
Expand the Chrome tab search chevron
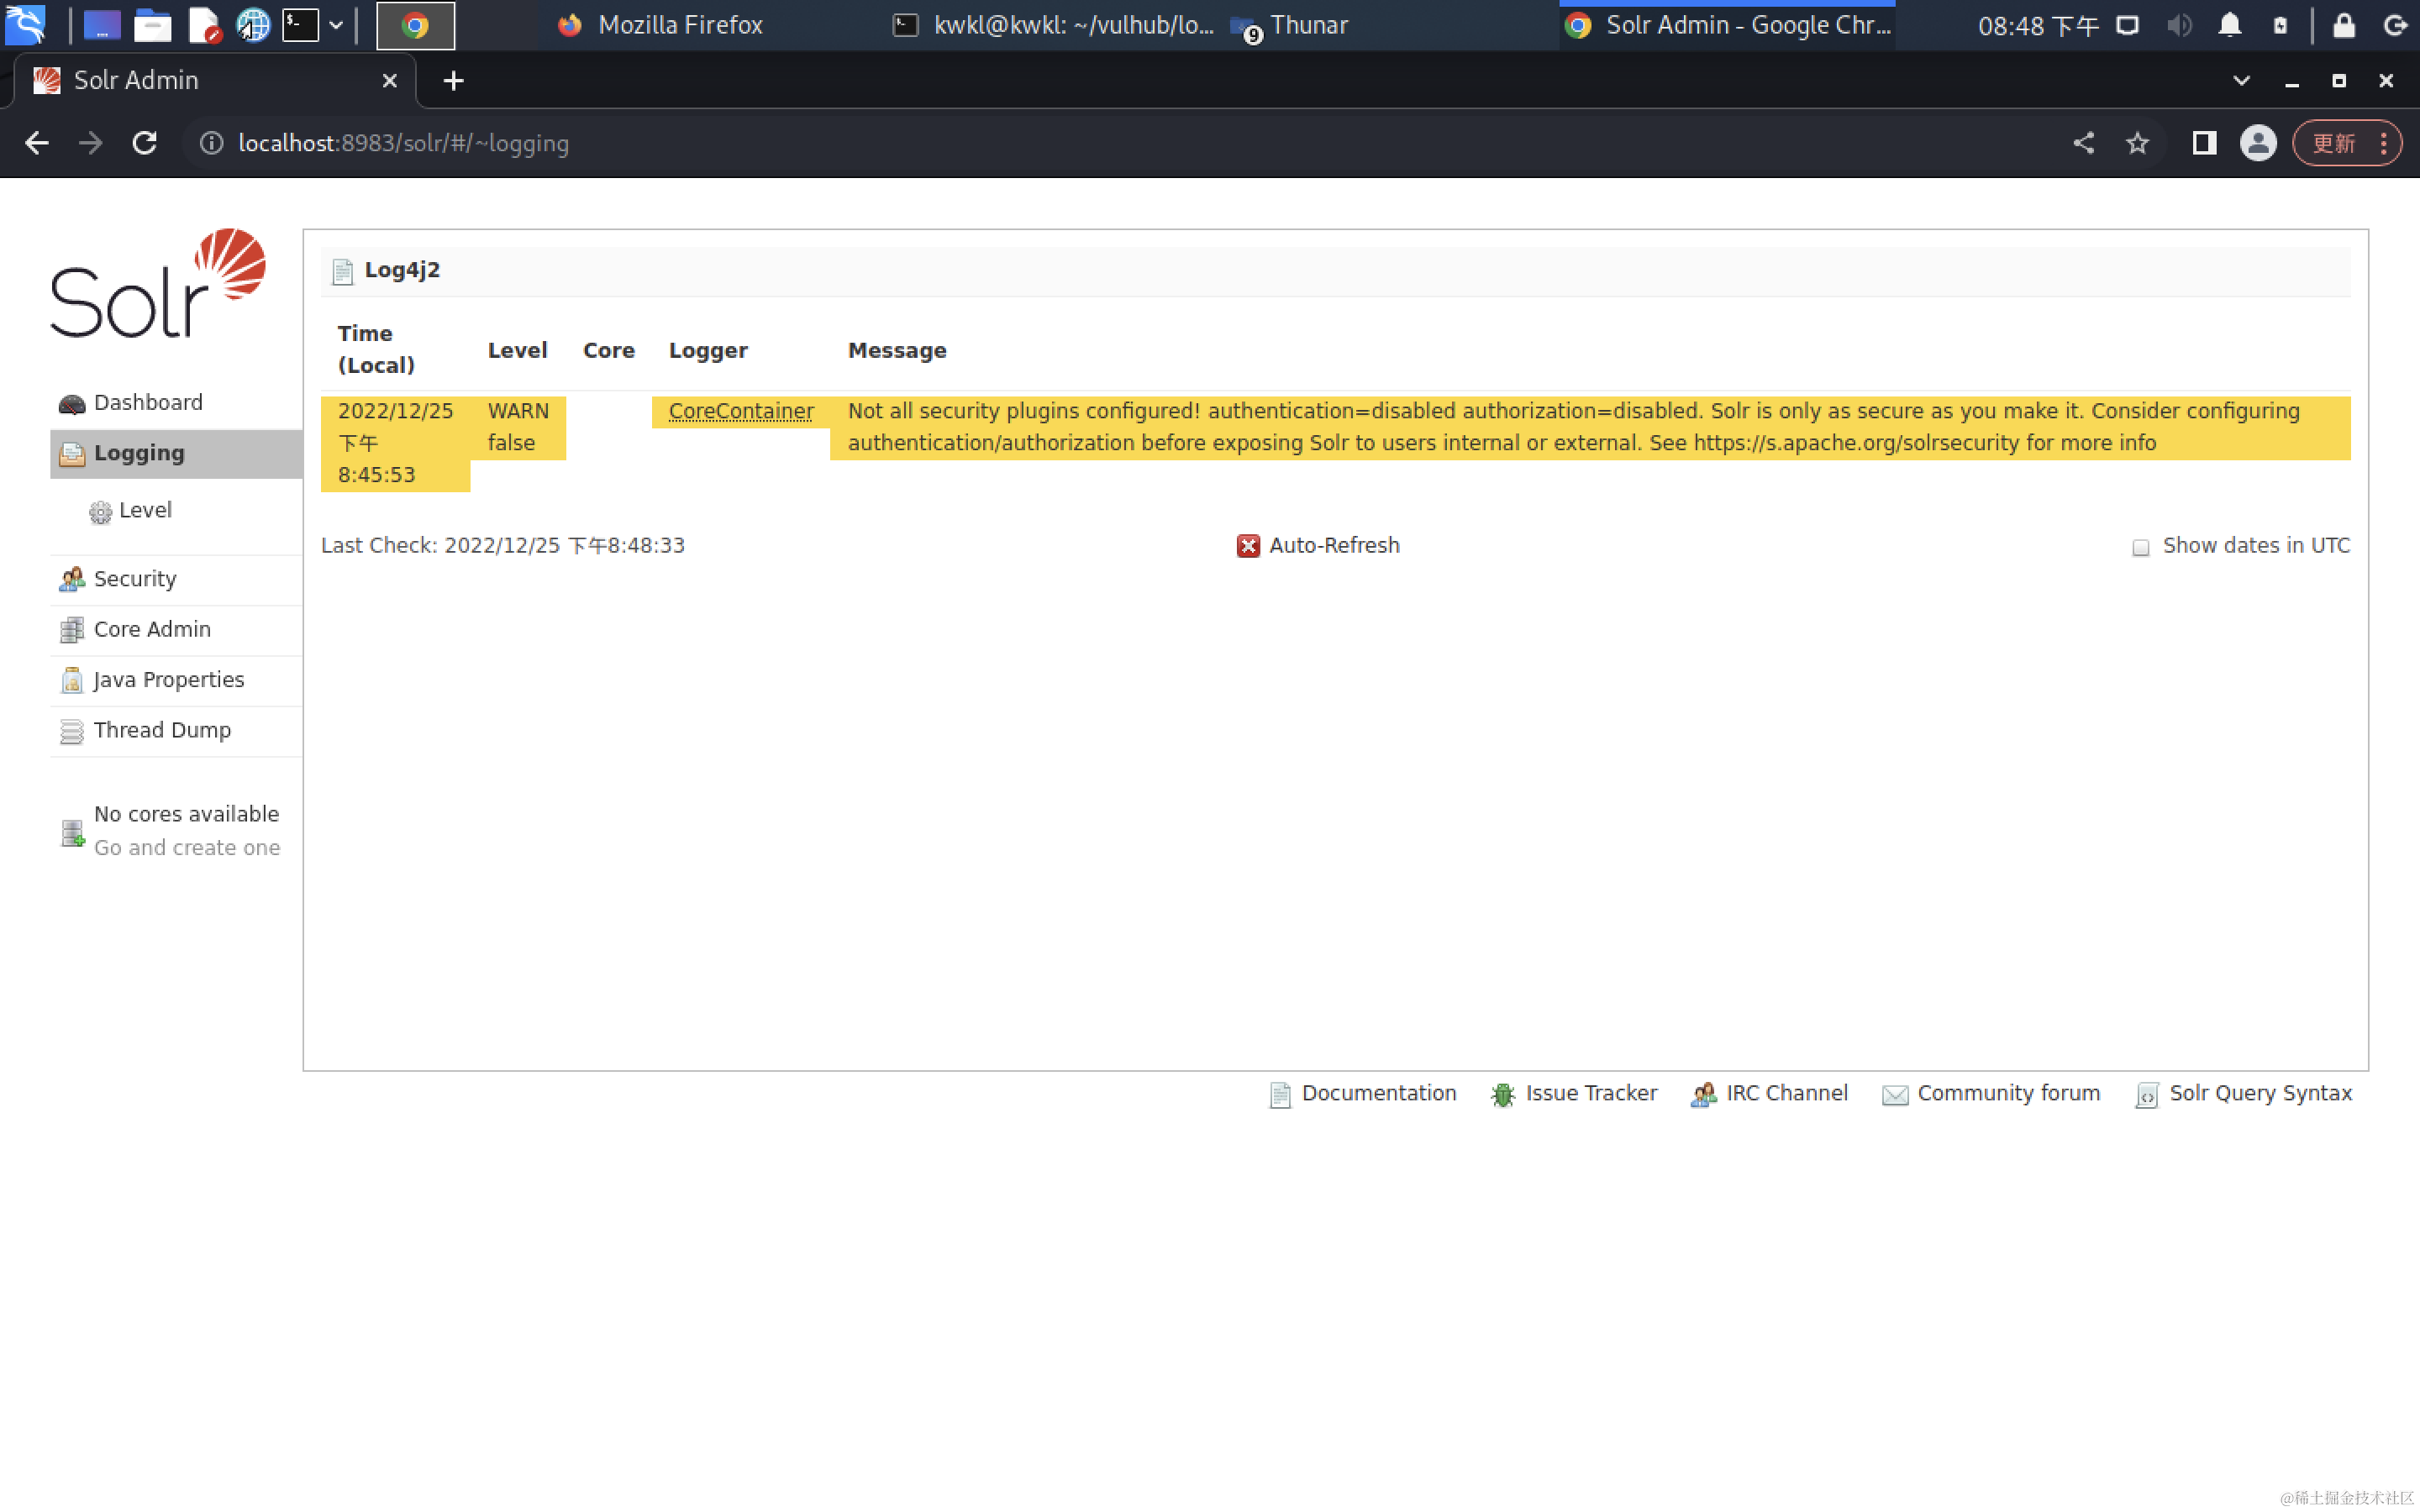click(x=2241, y=81)
